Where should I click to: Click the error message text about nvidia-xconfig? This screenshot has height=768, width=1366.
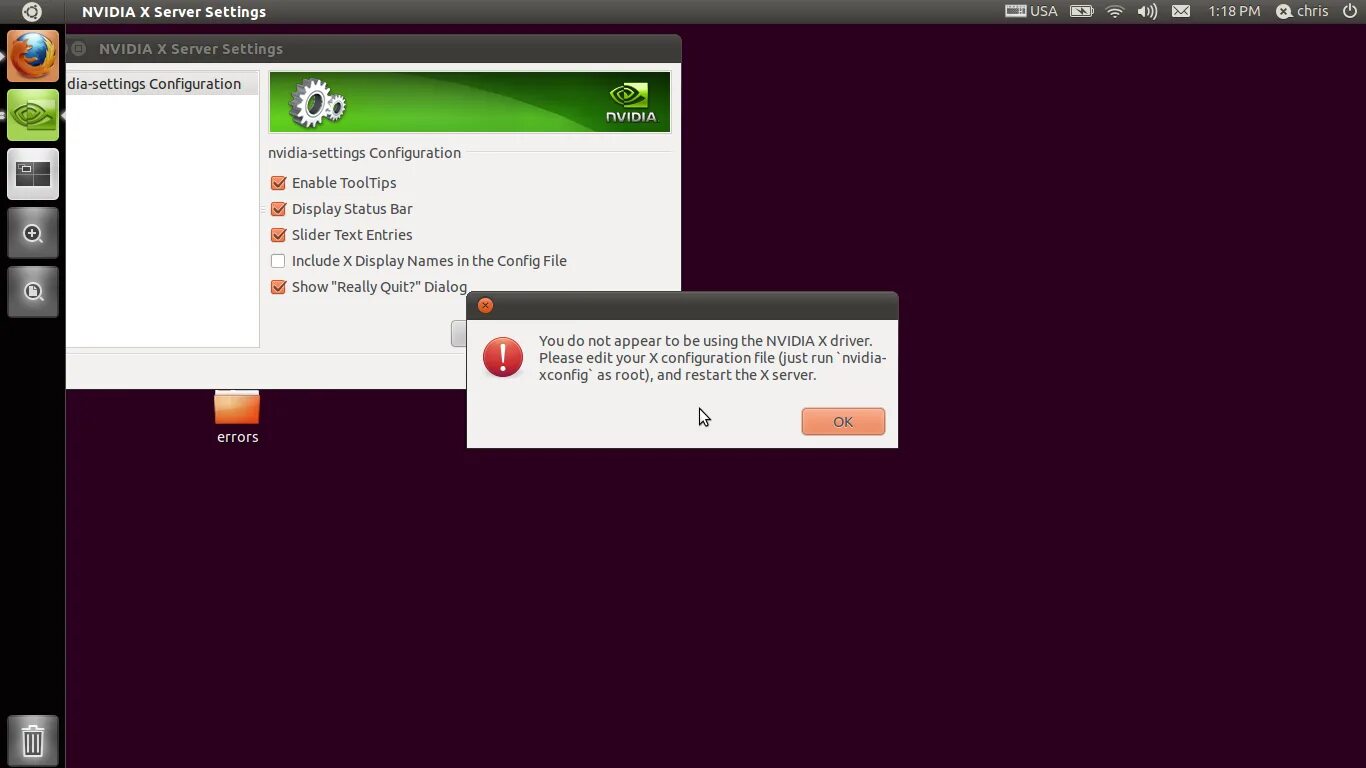[x=712, y=358]
